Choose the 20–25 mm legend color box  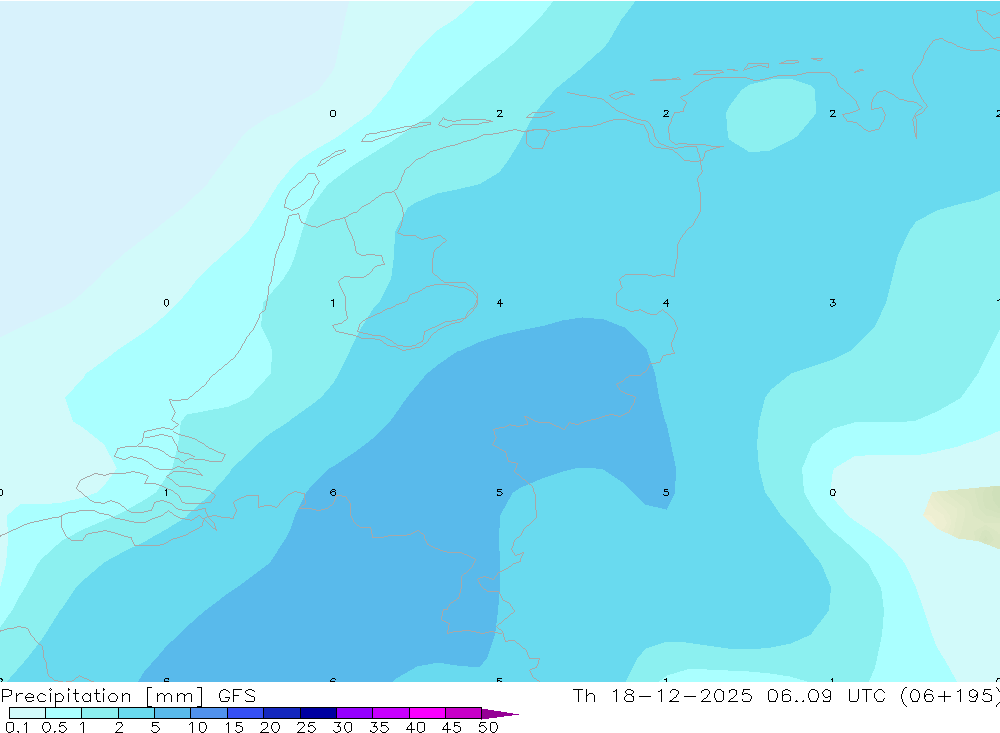coord(282,713)
